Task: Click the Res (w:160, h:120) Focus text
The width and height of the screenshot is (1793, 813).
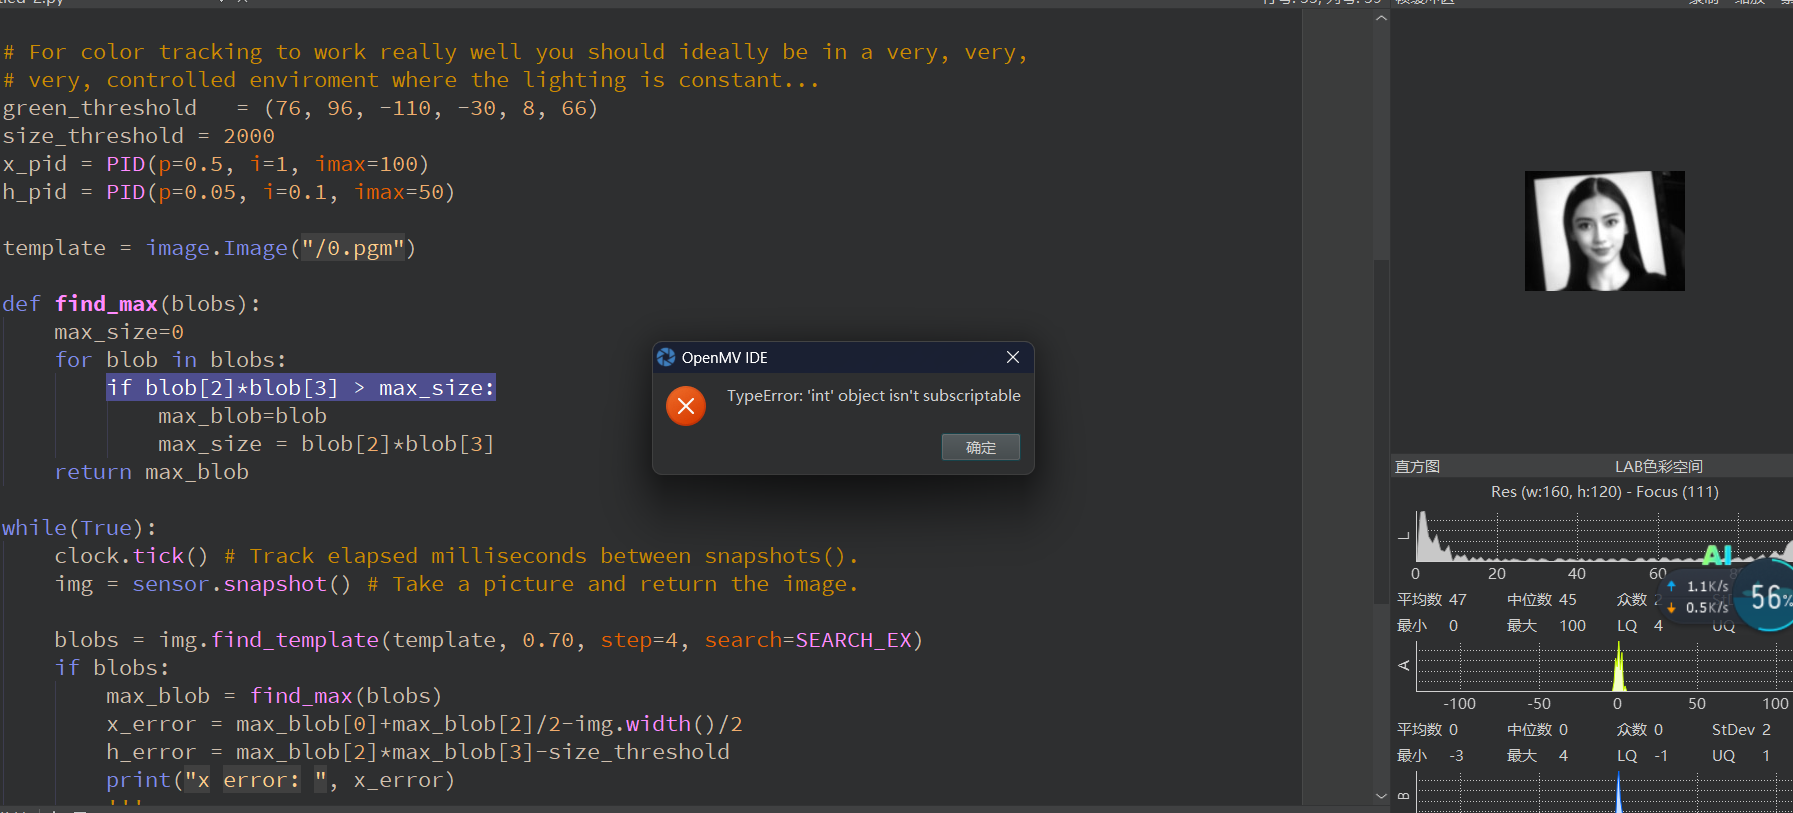Action: pos(1604,492)
